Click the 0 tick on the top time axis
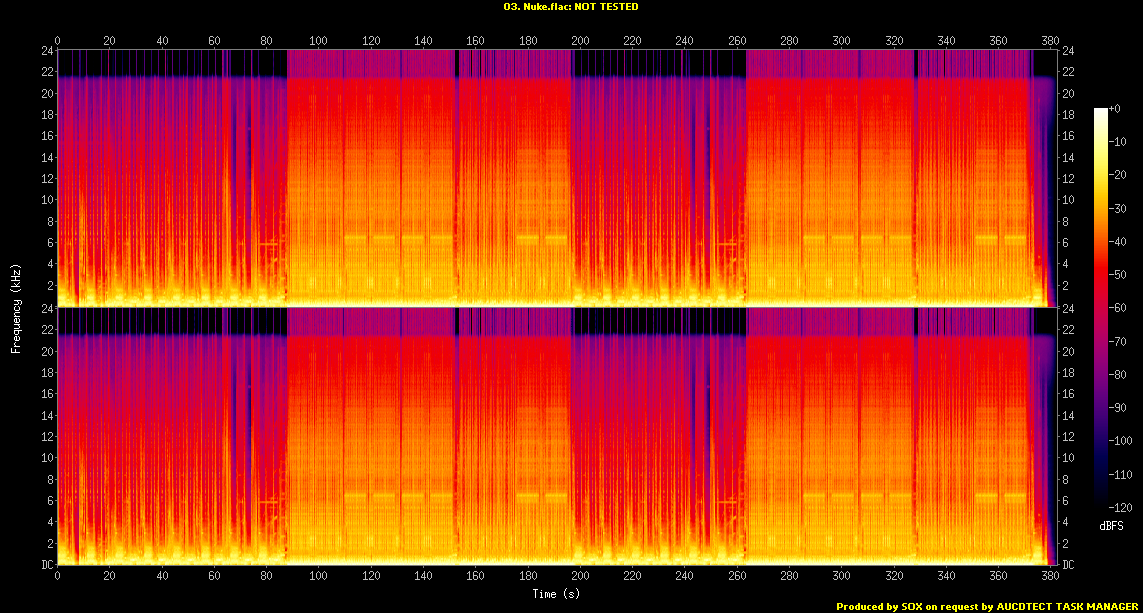1143x613 pixels. click(58, 41)
